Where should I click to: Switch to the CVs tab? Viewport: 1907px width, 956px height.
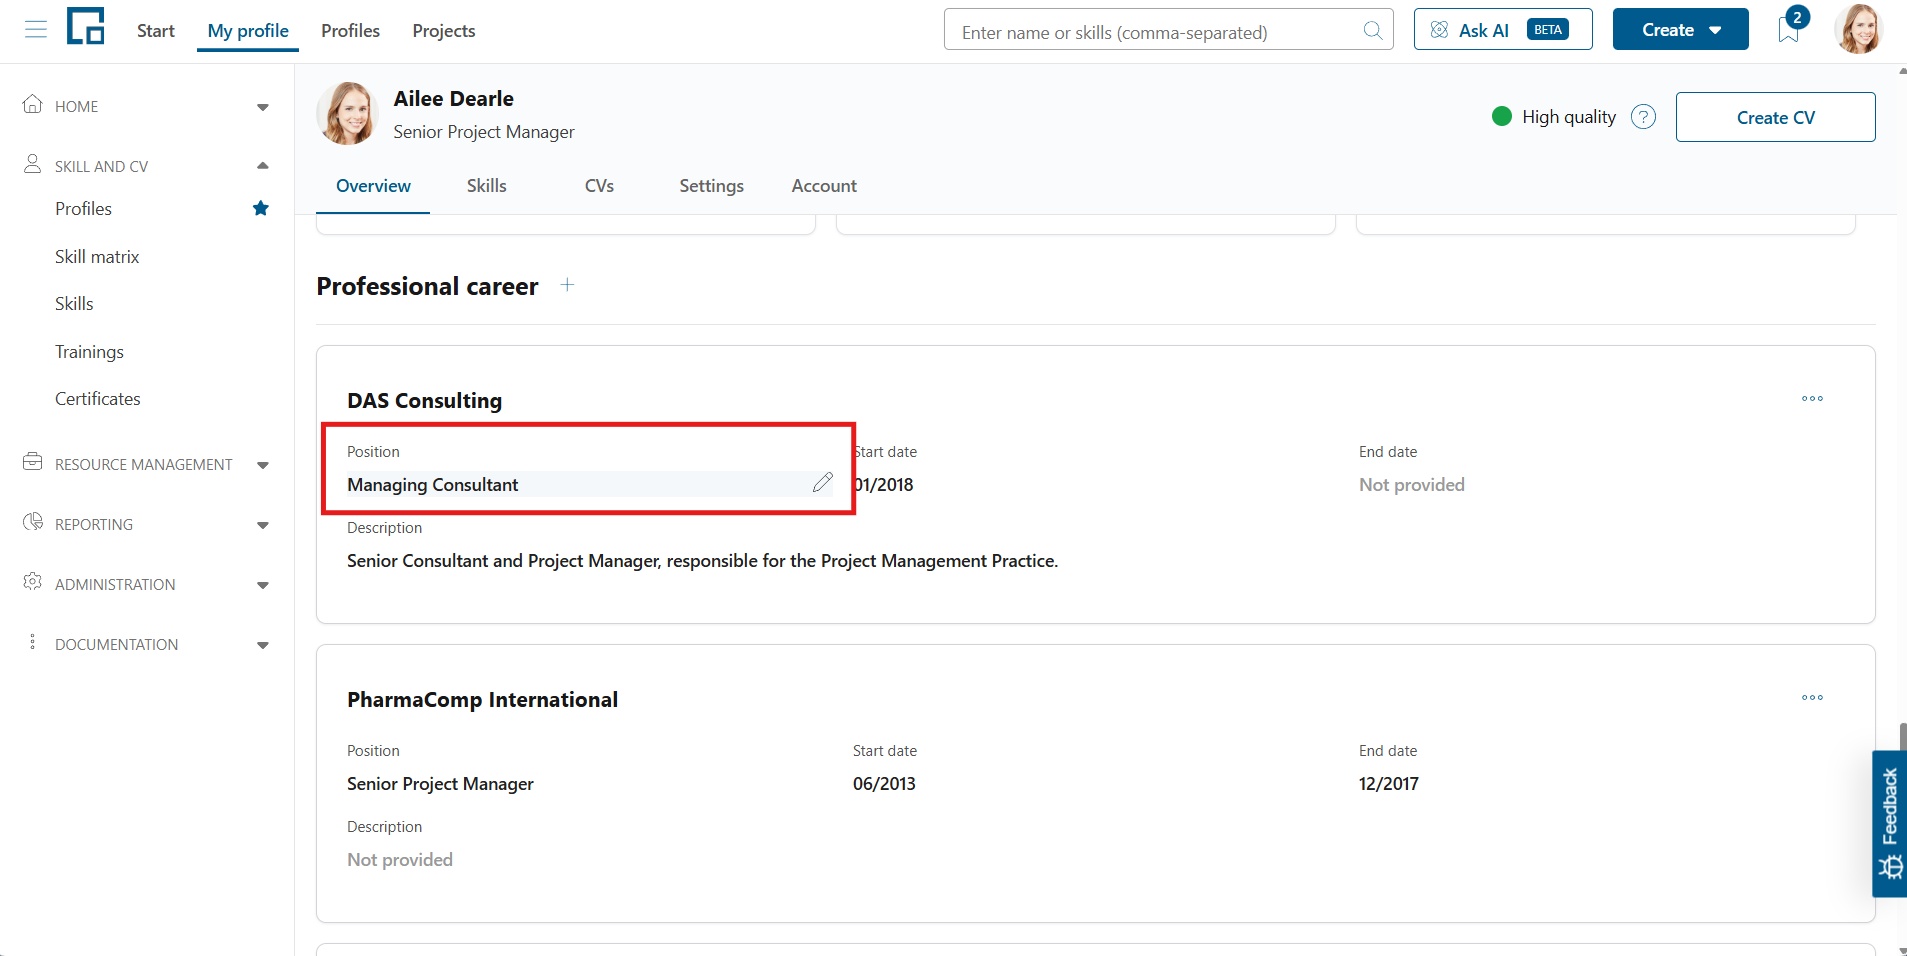tap(599, 186)
